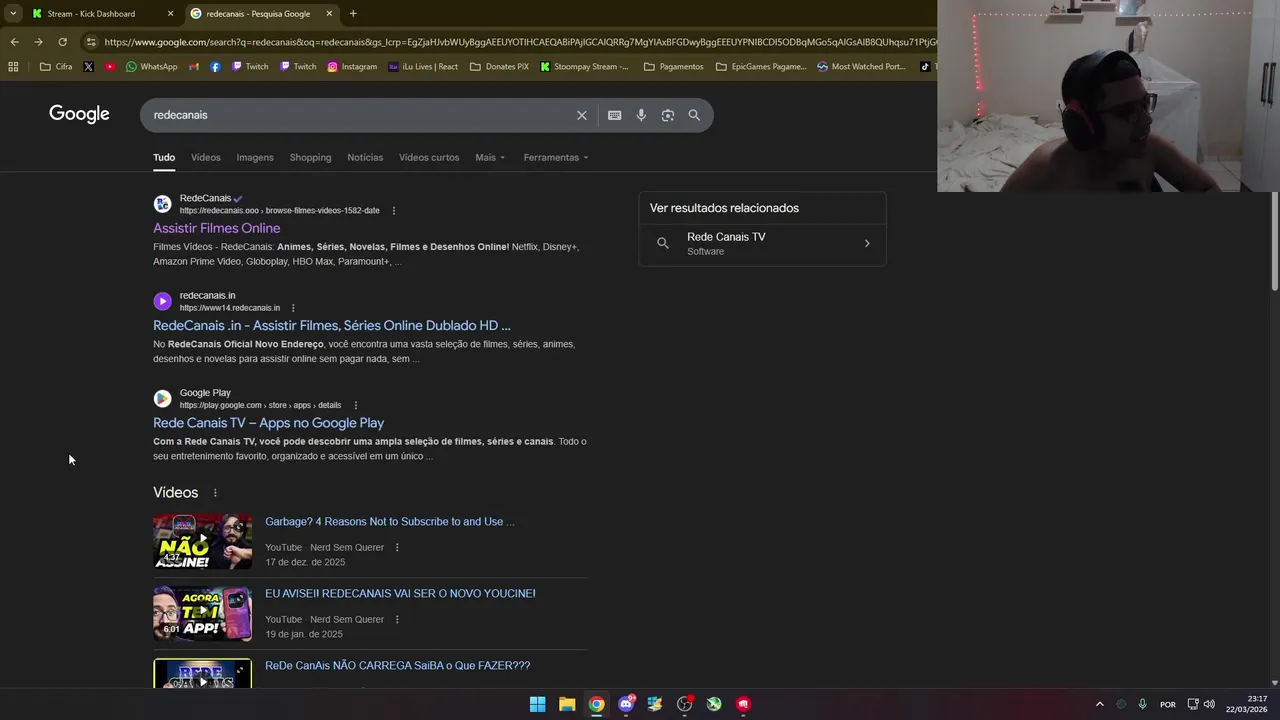Open the volume control in the tray
This screenshot has width=1280, height=720.
[1209, 704]
